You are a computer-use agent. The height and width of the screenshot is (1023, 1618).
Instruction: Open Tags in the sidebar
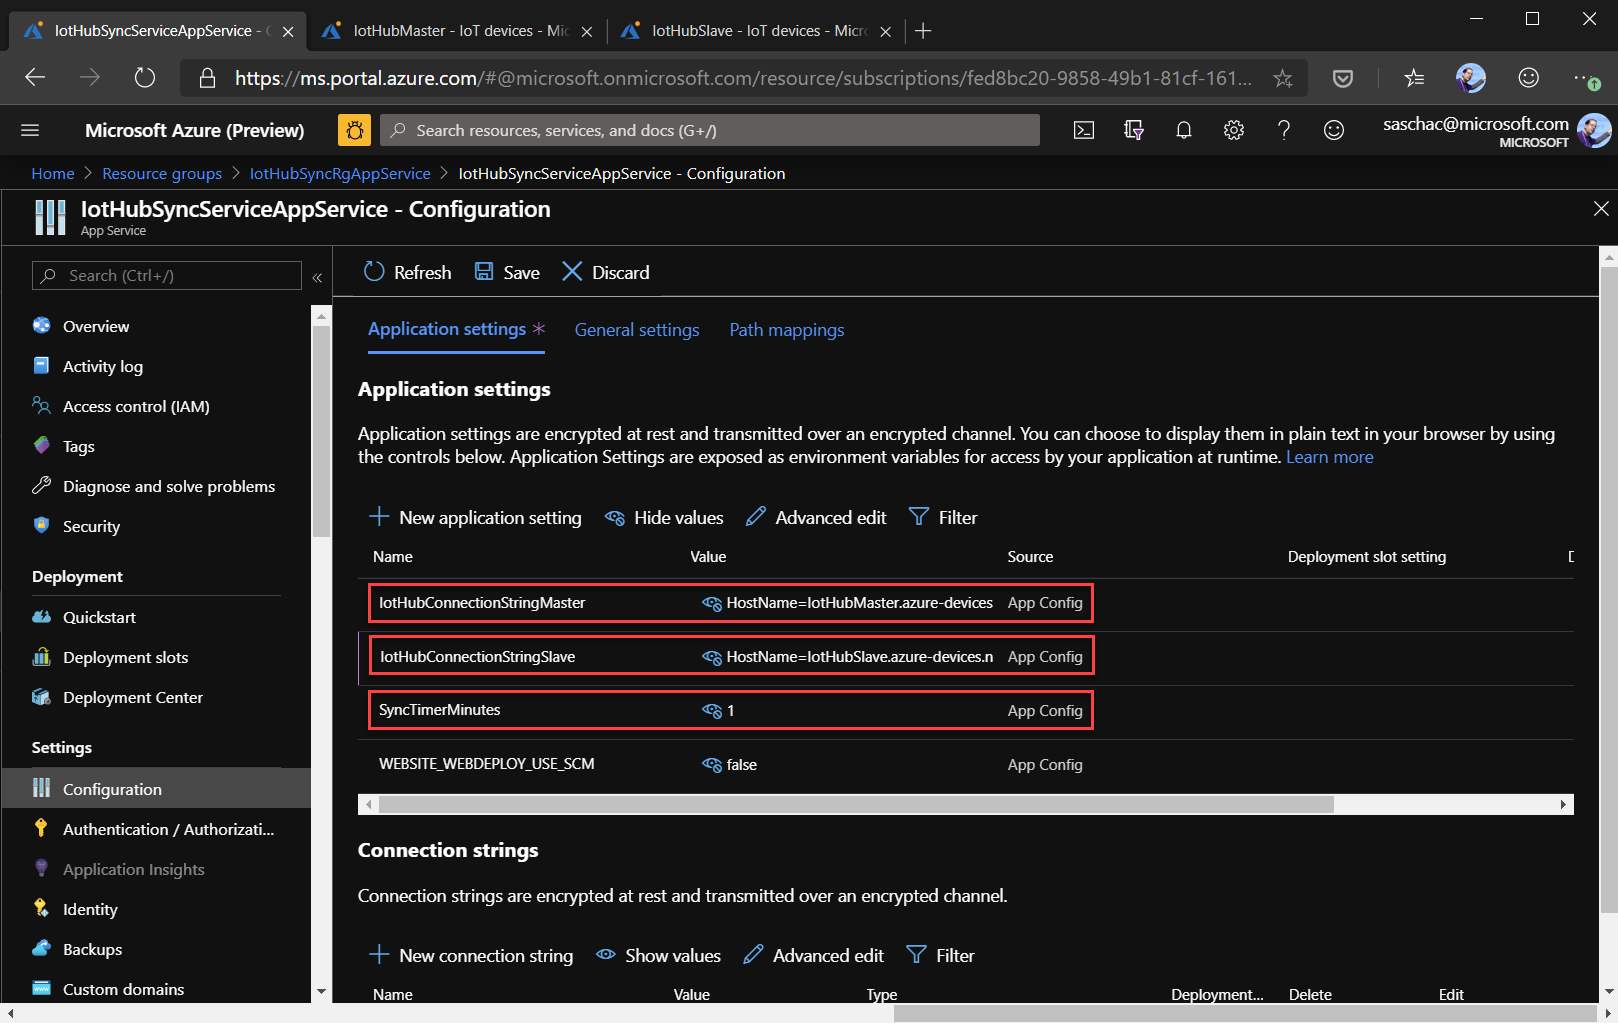tap(79, 446)
